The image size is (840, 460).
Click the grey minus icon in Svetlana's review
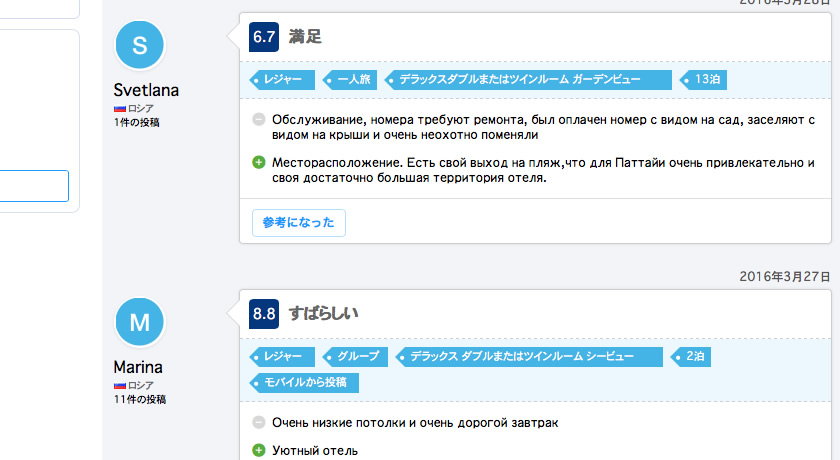(259, 119)
